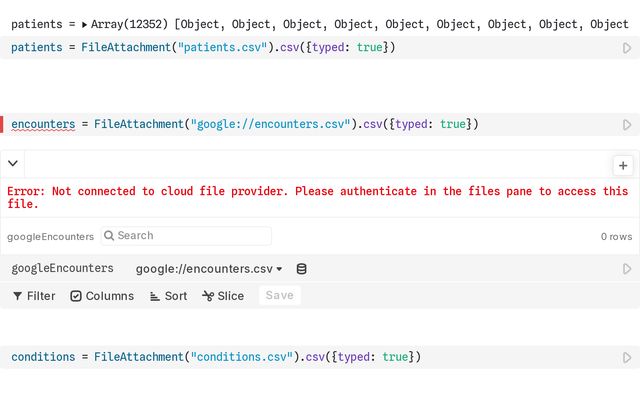This screenshot has height=400, width=640.
Task: Run the encounters cell with play icon
Action: pyautogui.click(x=627, y=125)
